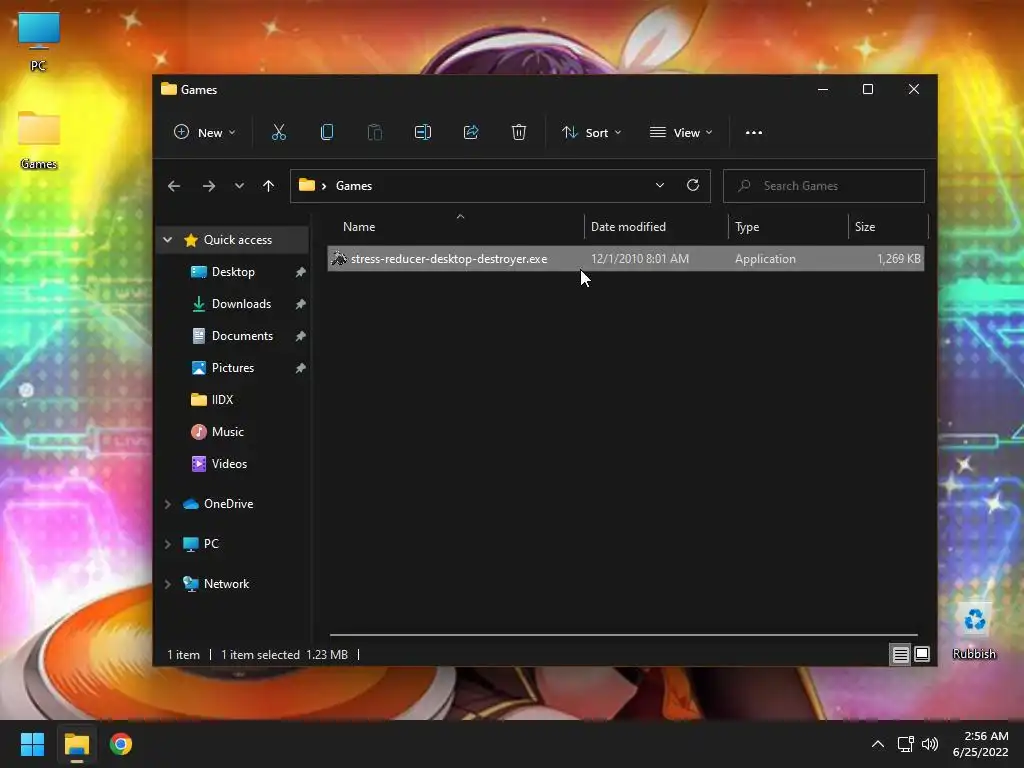The width and height of the screenshot is (1024, 768).
Task: Open the View options dropdown
Action: coord(681,133)
